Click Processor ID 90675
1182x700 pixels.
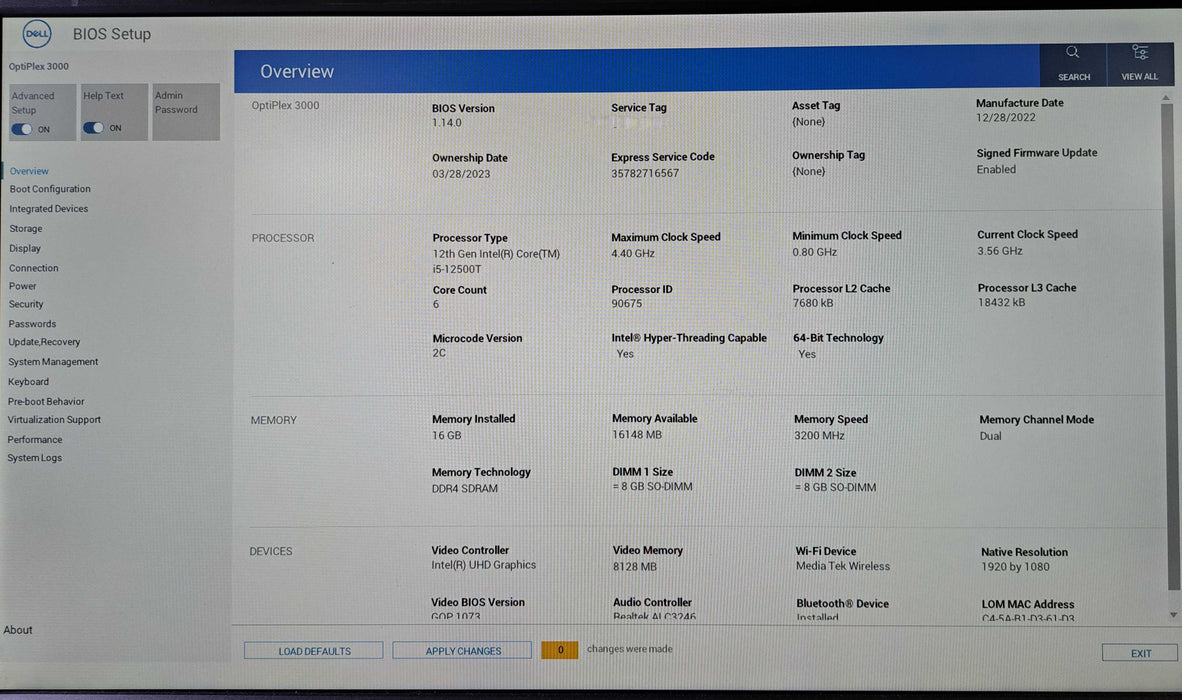click(x=627, y=304)
